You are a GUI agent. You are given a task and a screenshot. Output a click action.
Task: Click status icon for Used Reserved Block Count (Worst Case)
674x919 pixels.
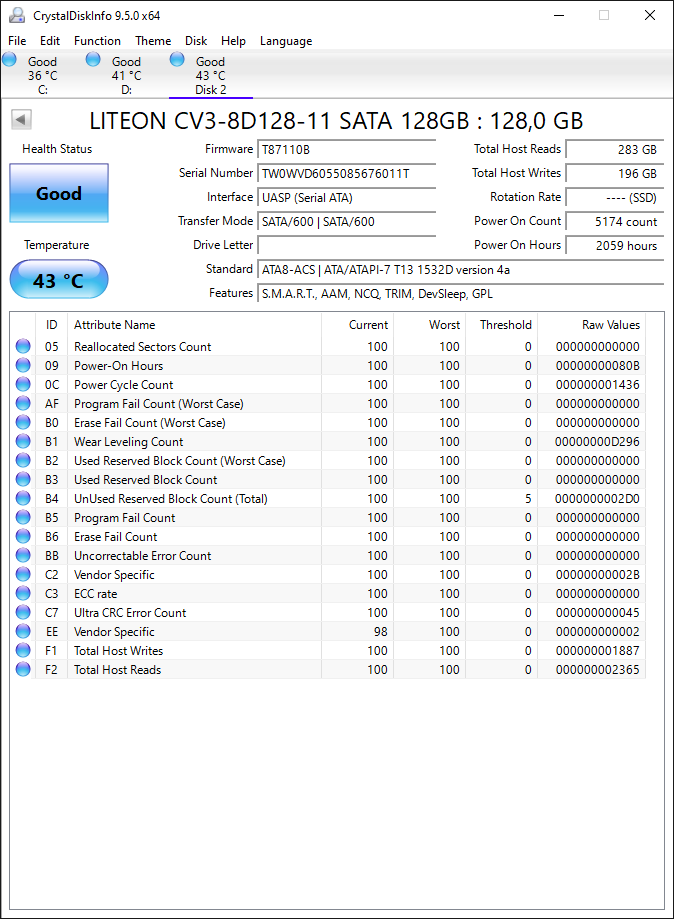[x=23, y=460]
